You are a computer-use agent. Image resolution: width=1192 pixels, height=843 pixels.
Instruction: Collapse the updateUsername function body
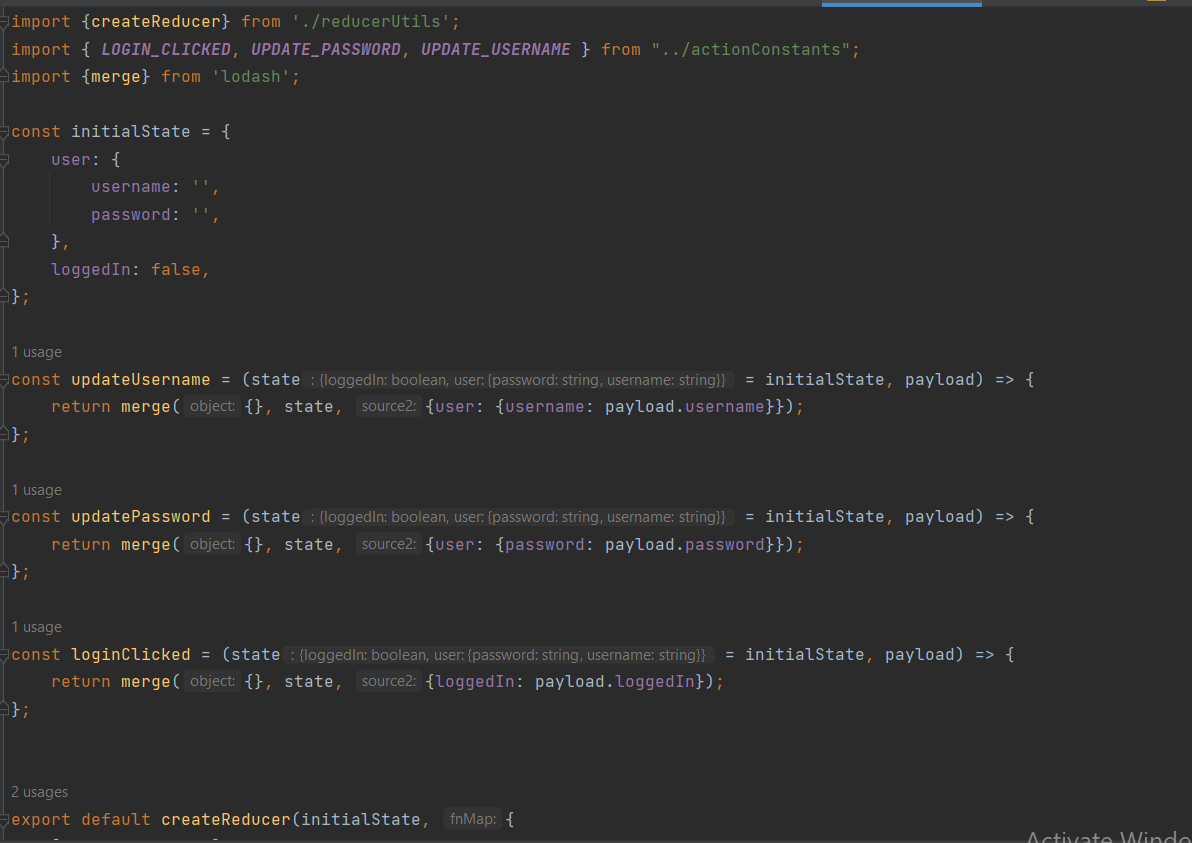point(4,379)
